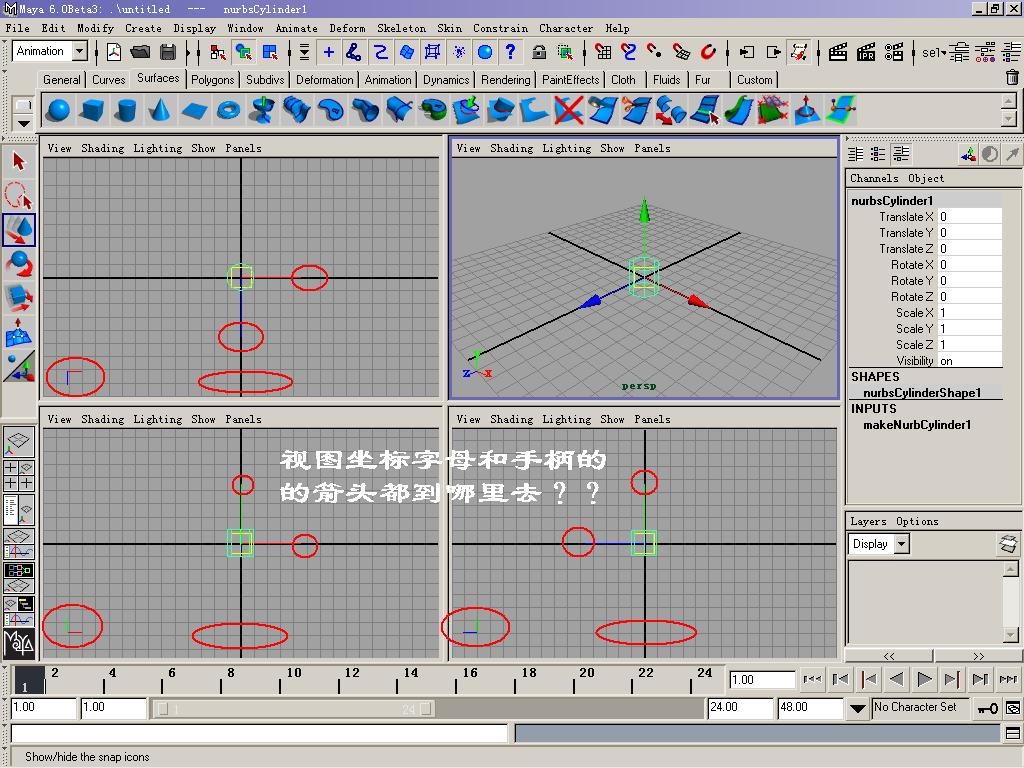This screenshot has width=1024, height=768.
Task: Activate the Scale tool
Action: pos(18,297)
